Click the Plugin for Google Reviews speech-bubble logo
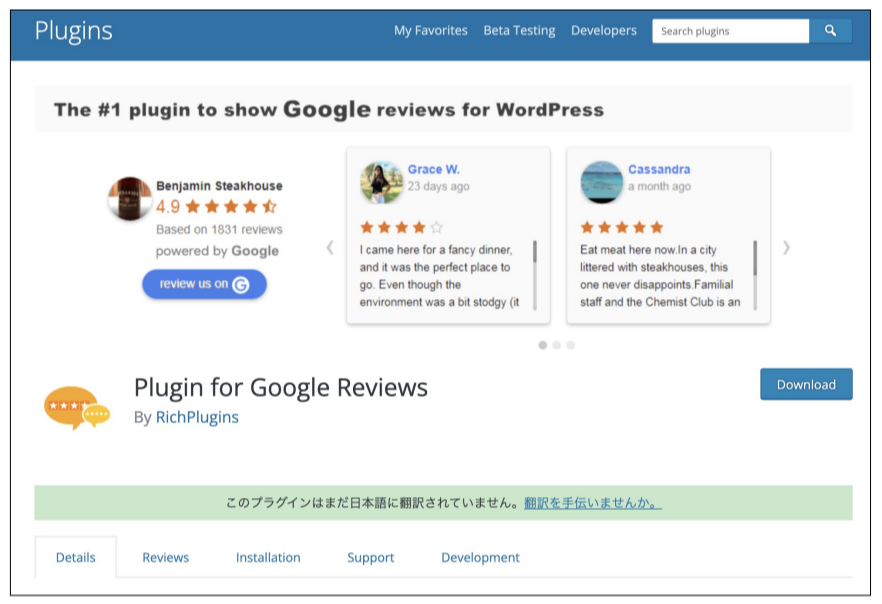The height and width of the screenshot is (604, 882). pyautogui.click(x=77, y=408)
